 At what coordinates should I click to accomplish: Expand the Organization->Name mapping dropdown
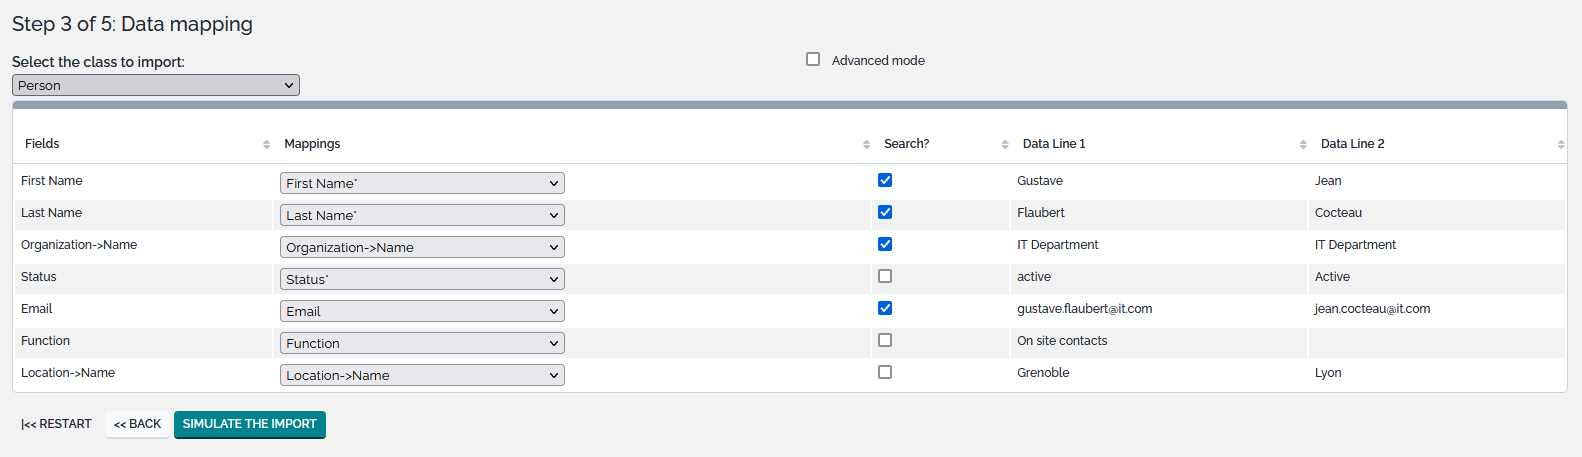click(422, 247)
